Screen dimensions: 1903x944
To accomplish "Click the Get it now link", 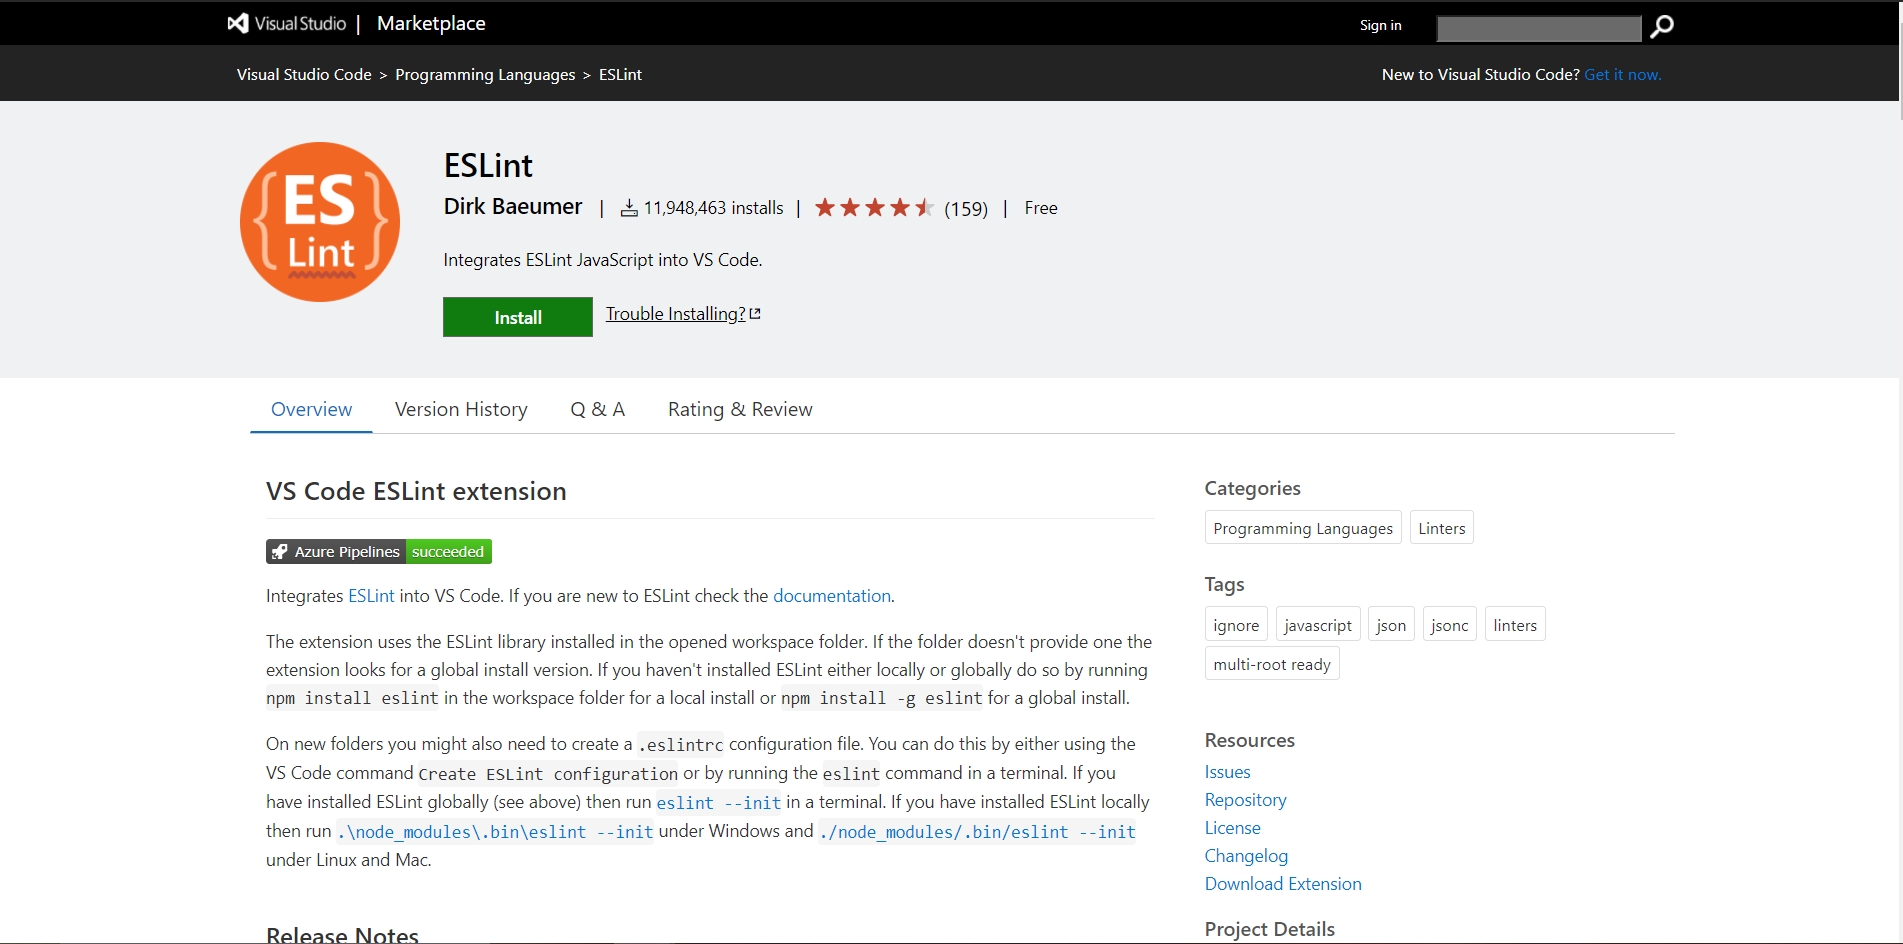I will pyautogui.click(x=1622, y=75).
